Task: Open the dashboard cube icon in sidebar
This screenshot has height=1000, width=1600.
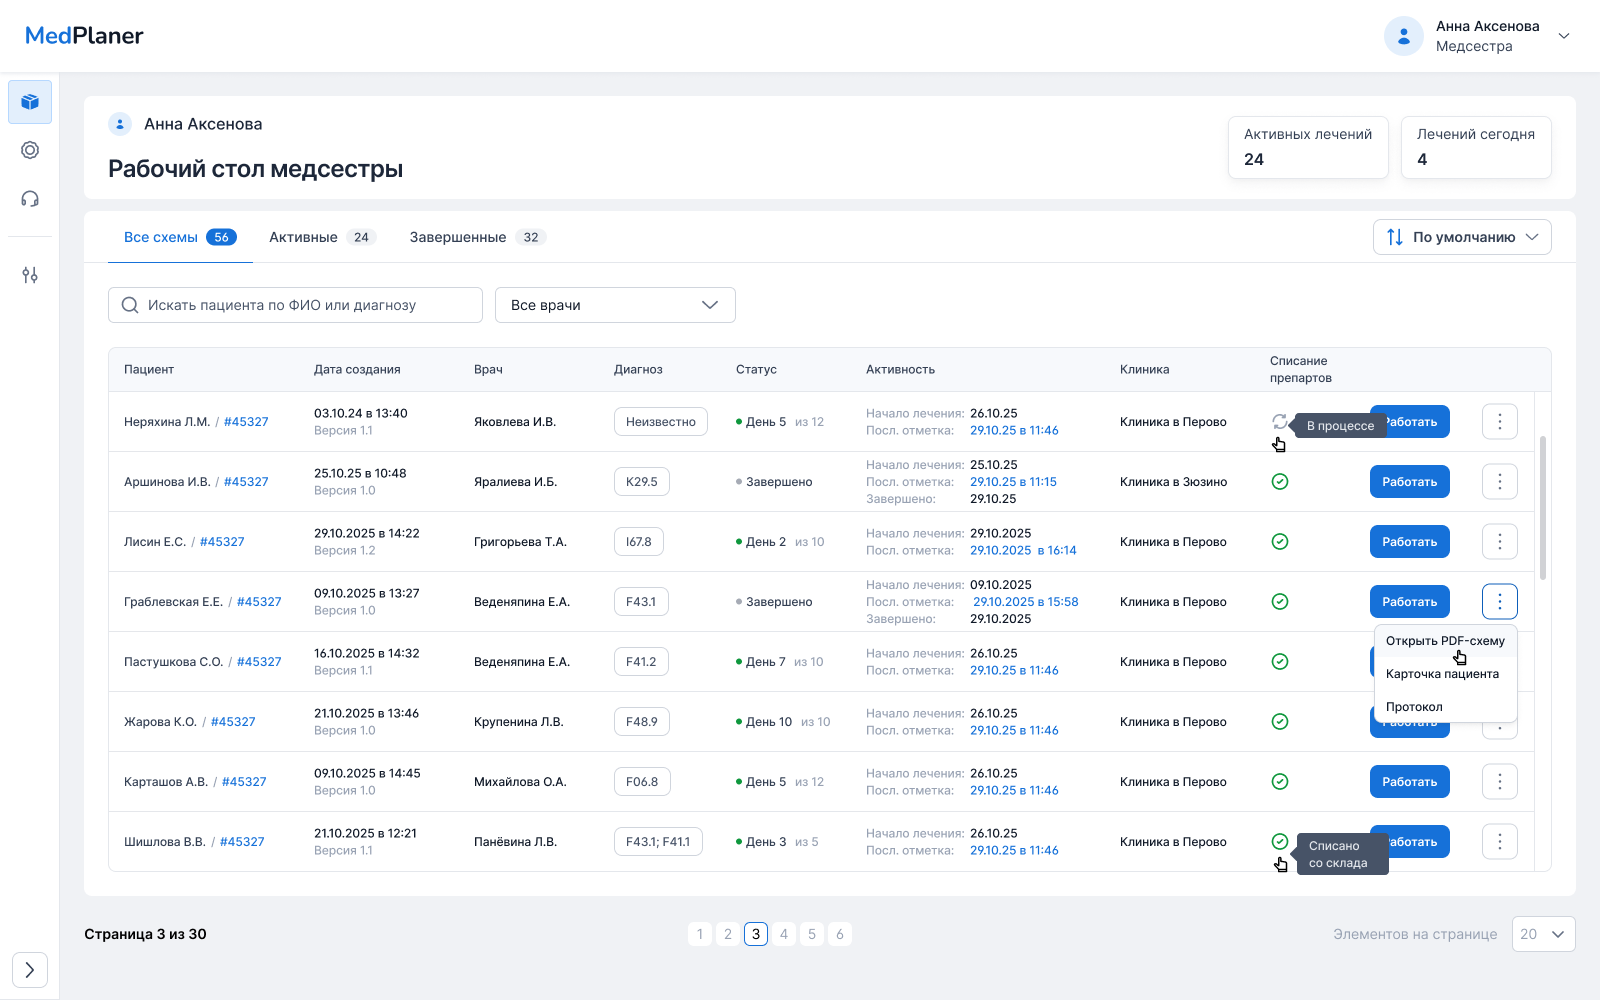Action: (x=30, y=102)
